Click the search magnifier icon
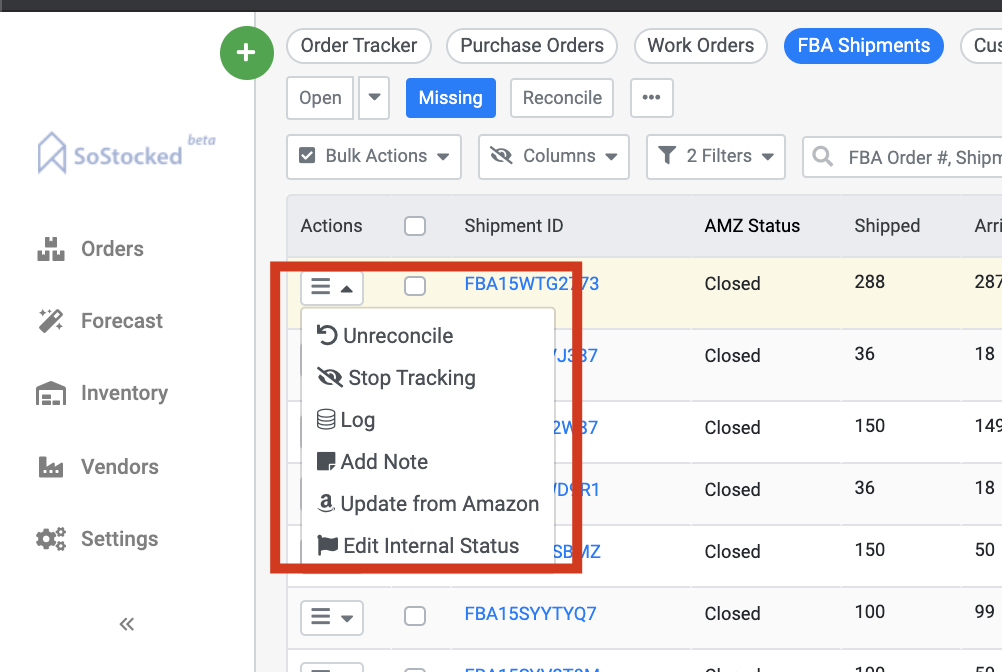 [822, 157]
